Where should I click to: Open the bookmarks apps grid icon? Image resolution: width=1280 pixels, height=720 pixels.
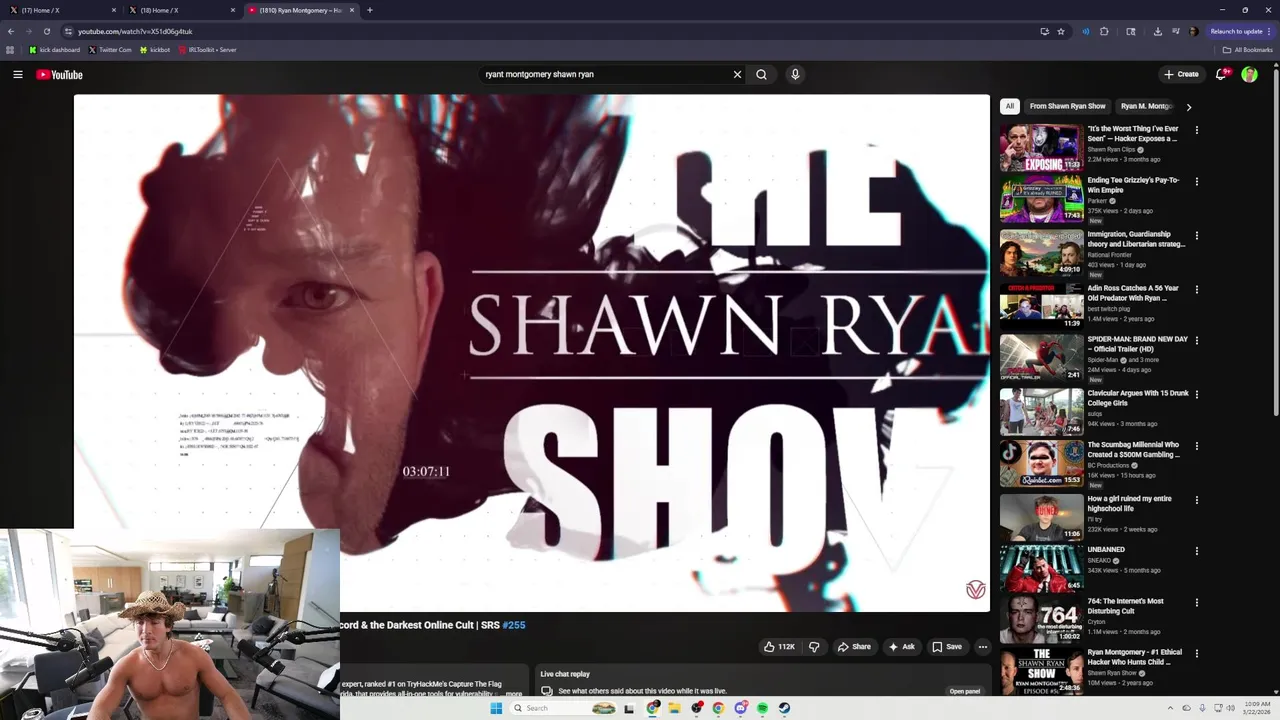coord(10,49)
